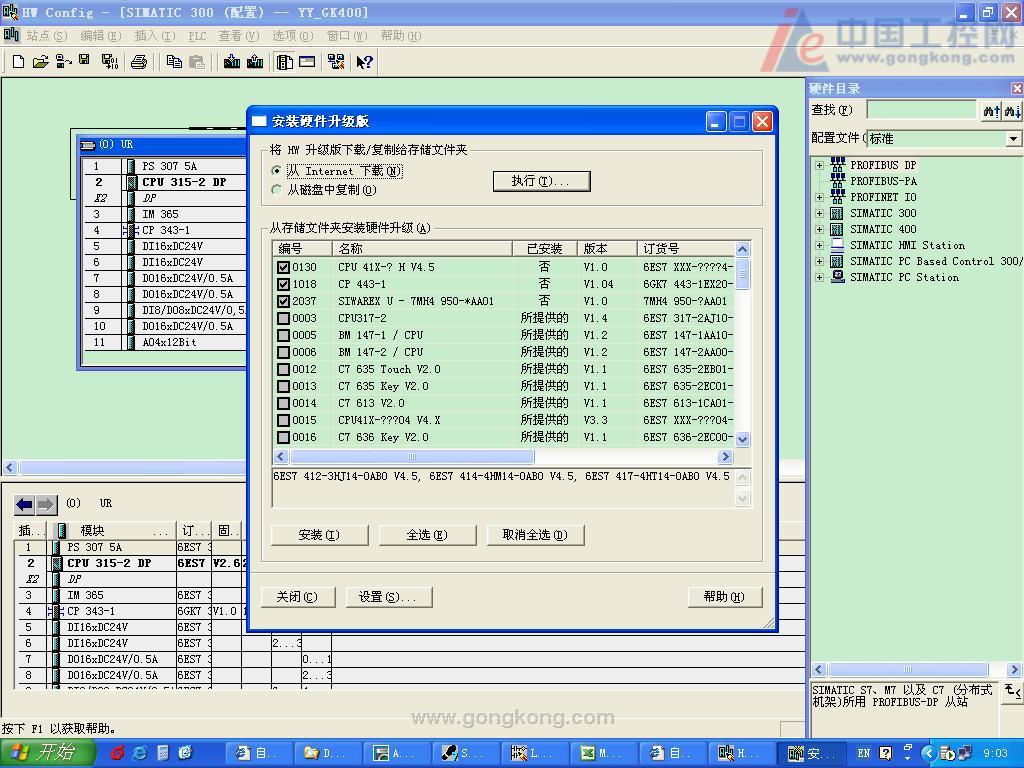Click the red quick launch icon beside Start

[118, 753]
